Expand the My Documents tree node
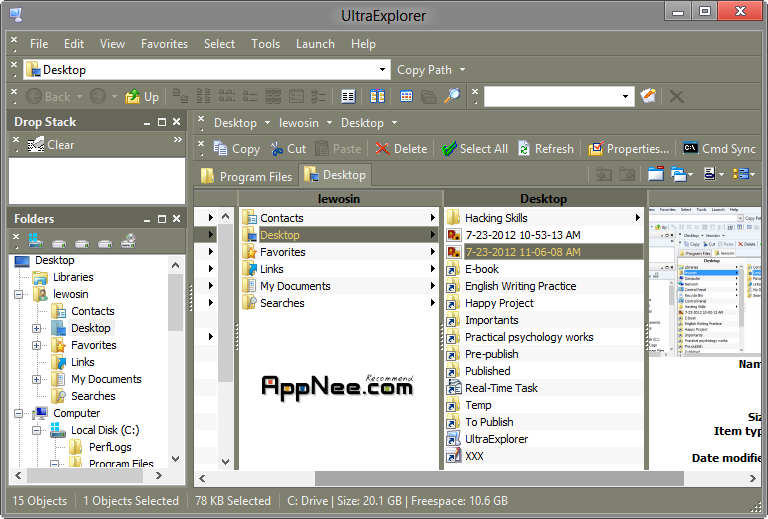The image size is (768, 519). pos(36,379)
